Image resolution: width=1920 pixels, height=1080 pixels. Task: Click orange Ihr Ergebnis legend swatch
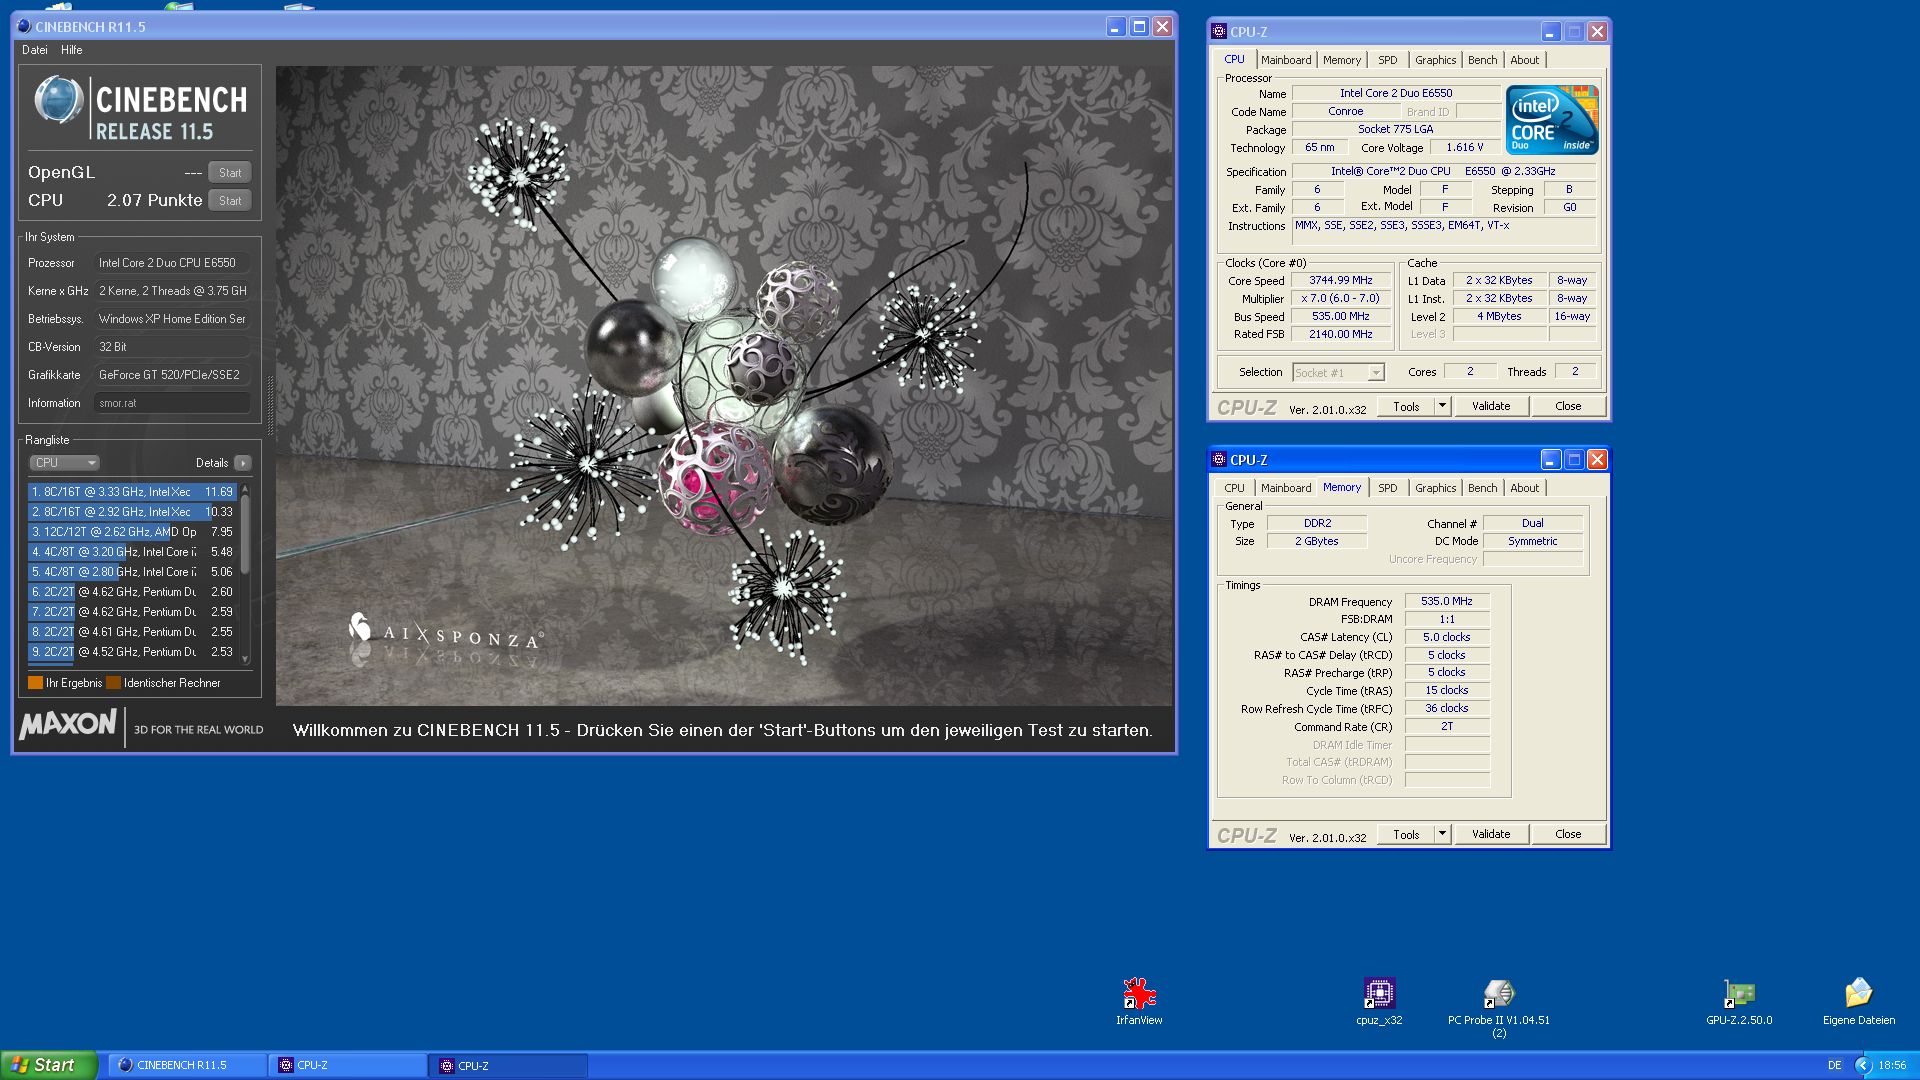click(x=35, y=683)
